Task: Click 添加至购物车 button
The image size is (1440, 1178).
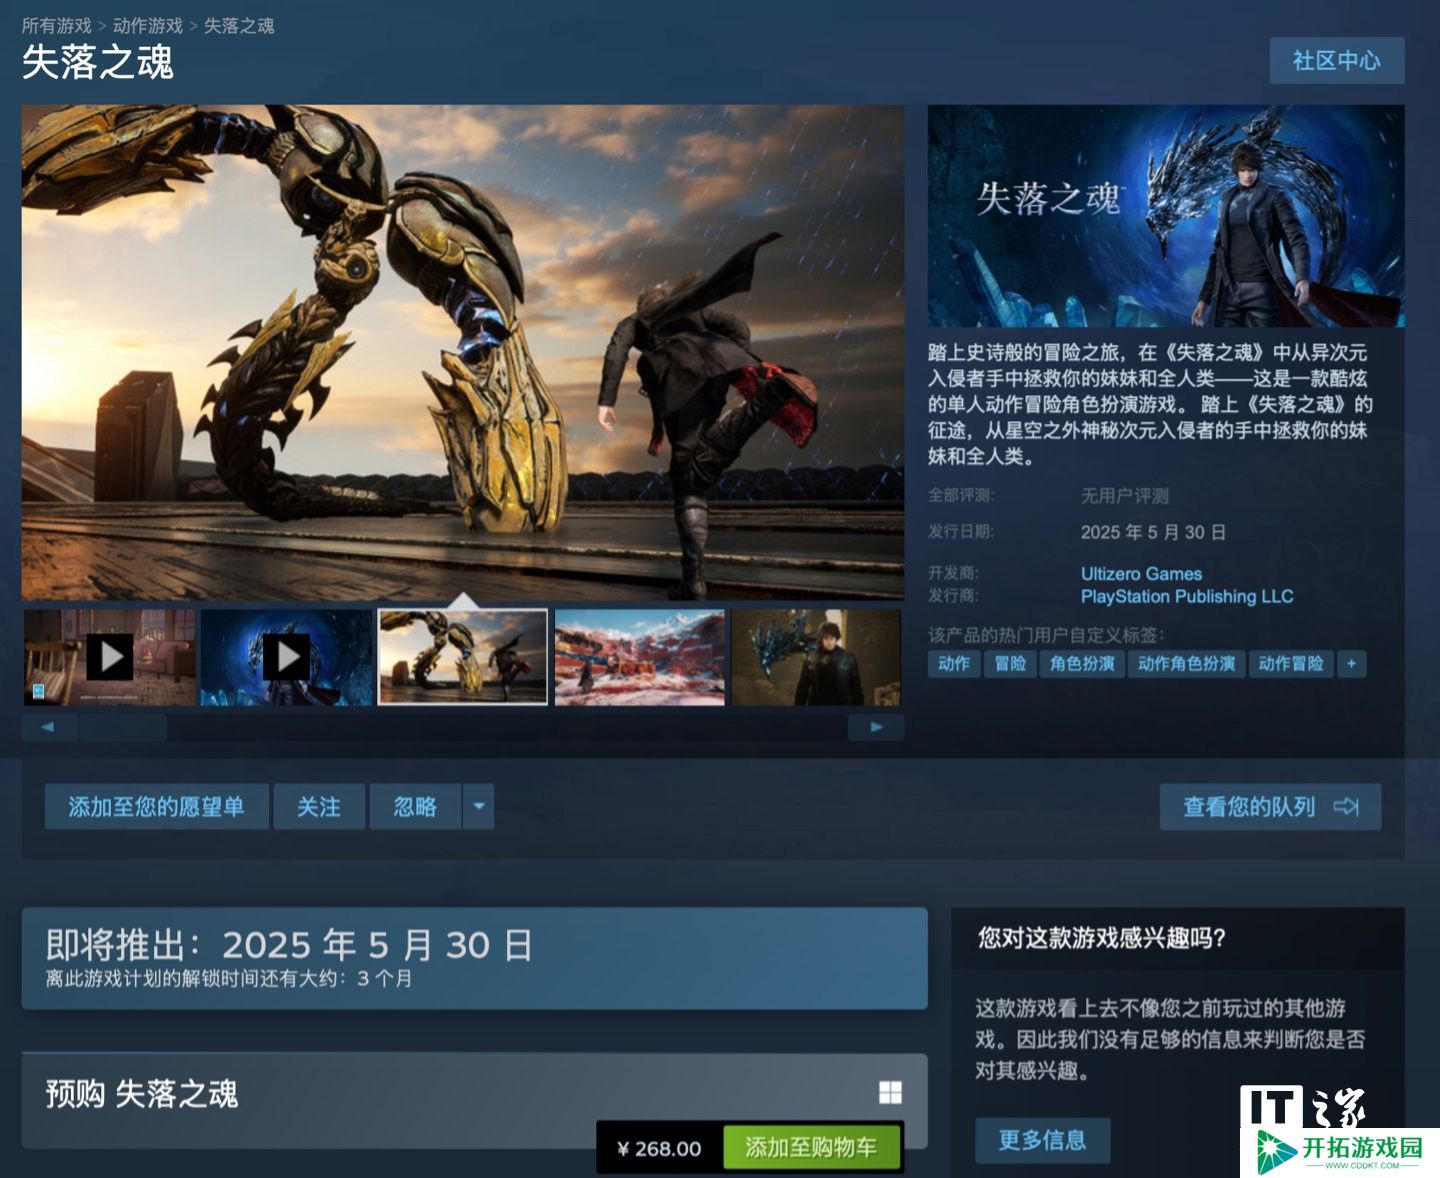Action: click(x=811, y=1148)
